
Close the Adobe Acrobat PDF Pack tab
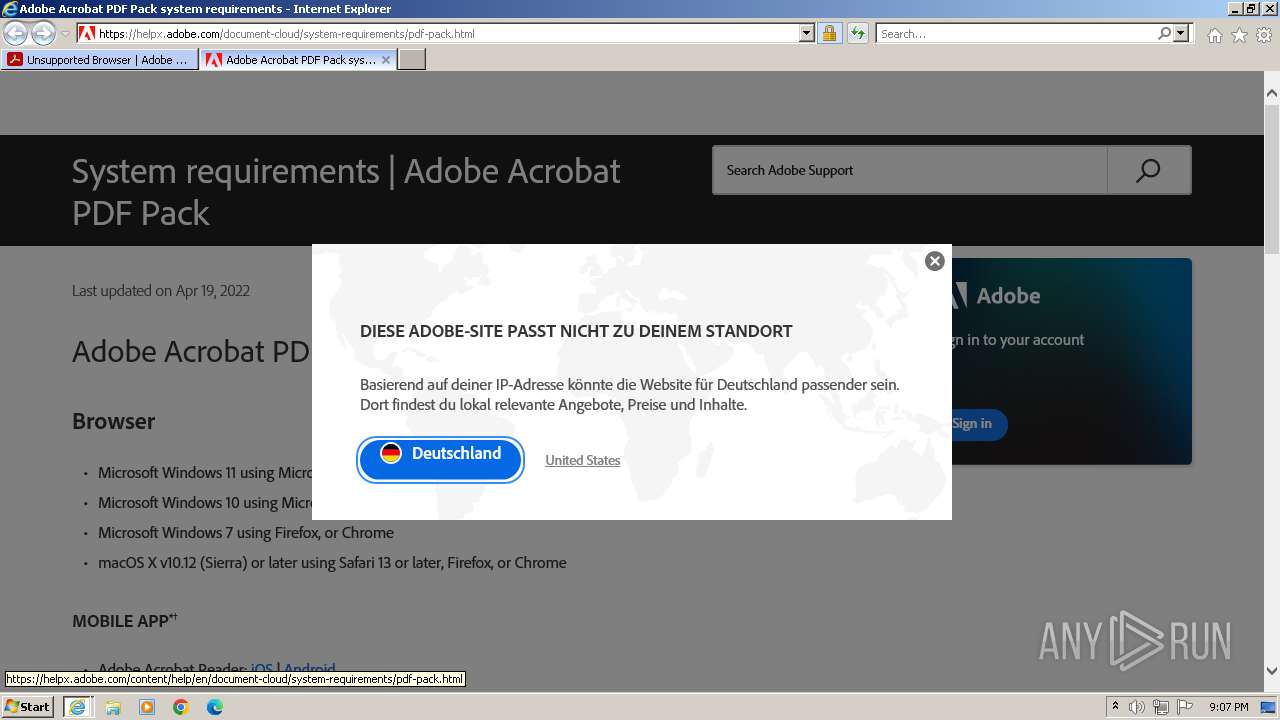click(x=386, y=60)
